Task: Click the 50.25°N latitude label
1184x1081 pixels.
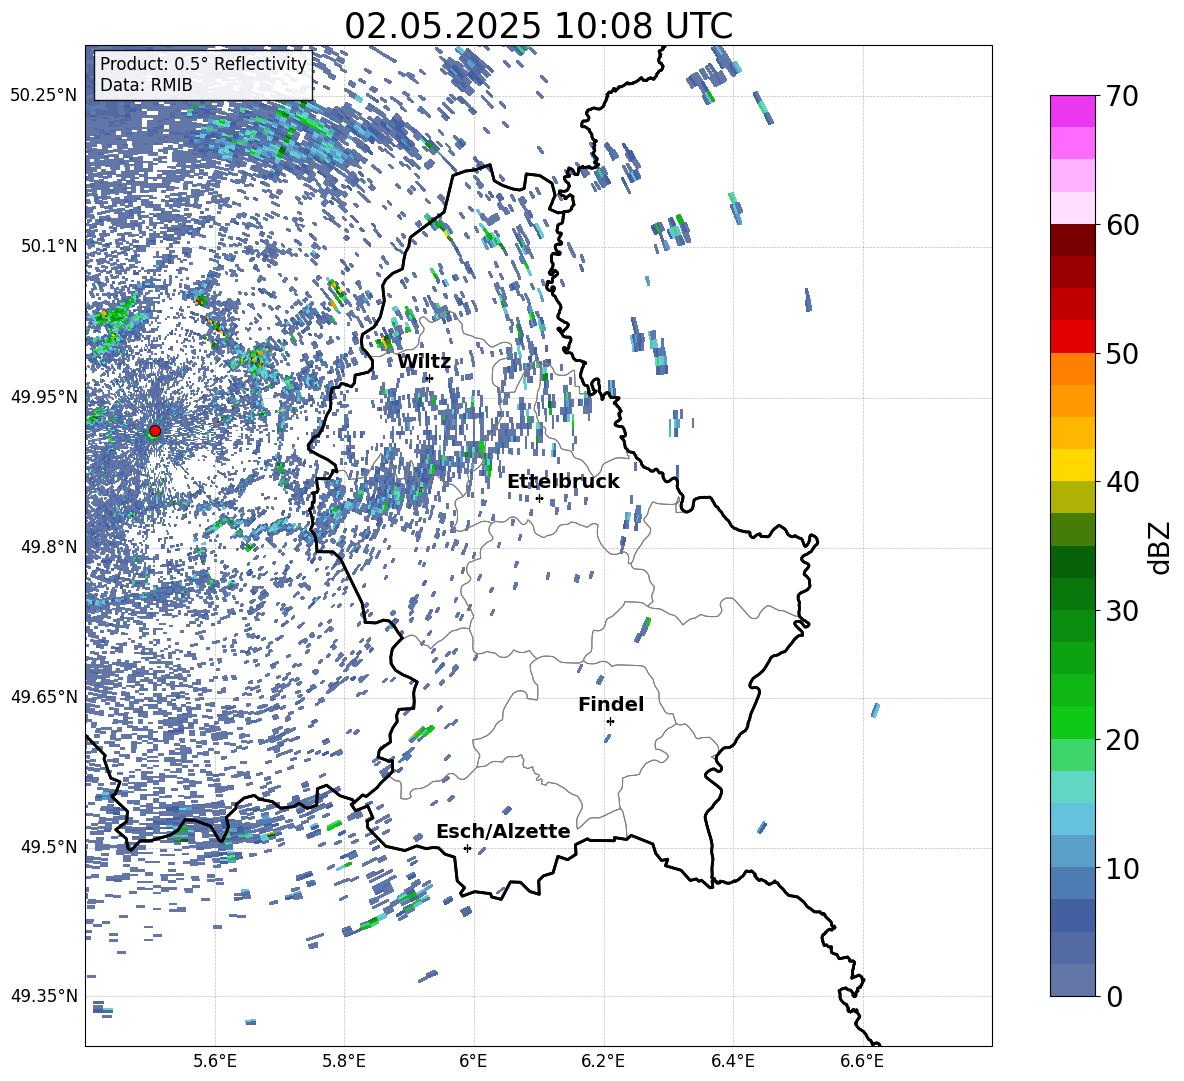Action: [x=44, y=96]
